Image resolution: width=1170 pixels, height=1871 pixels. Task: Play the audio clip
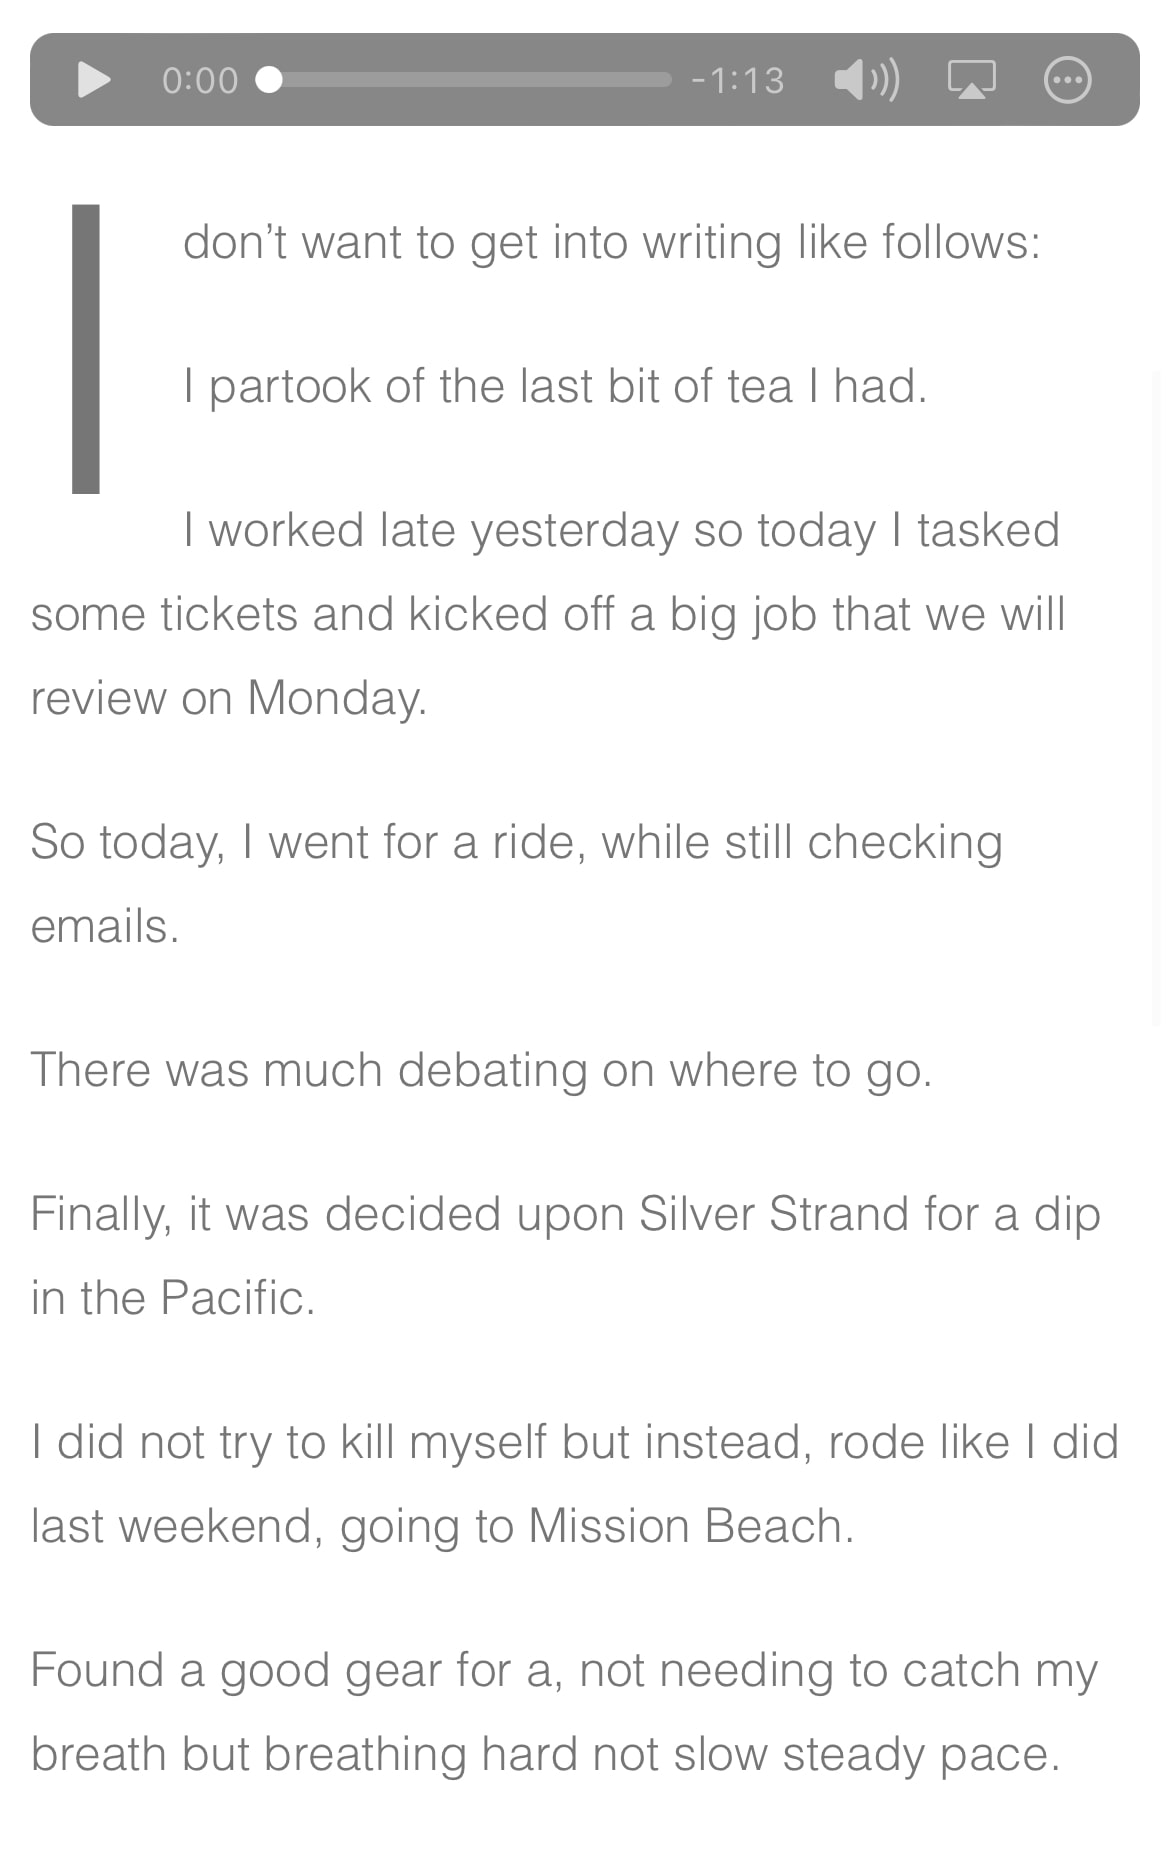click(94, 80)
